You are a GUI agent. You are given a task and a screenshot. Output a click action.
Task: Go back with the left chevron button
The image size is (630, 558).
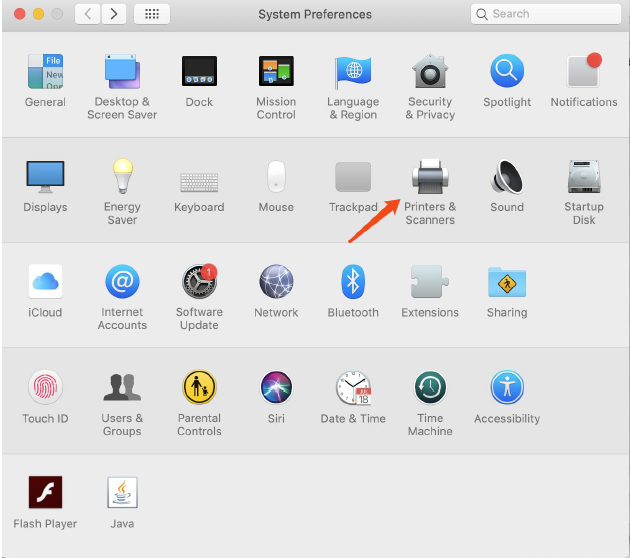coord(88,14)
